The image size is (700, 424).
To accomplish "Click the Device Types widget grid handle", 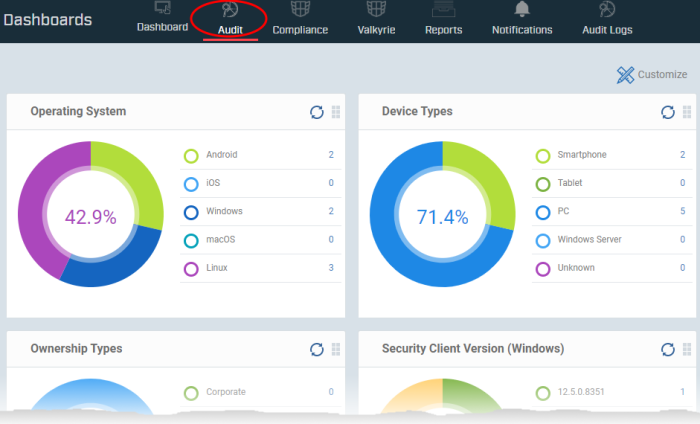I will tap(687, 112).
